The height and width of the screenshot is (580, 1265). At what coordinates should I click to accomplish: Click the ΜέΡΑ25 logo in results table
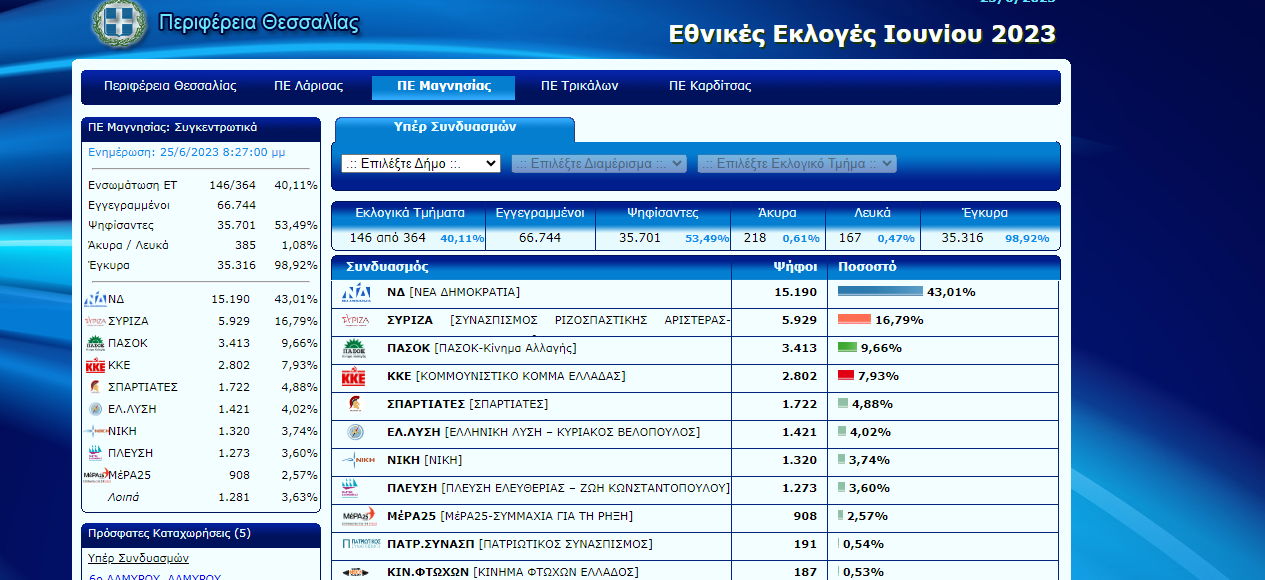[358, 517]
